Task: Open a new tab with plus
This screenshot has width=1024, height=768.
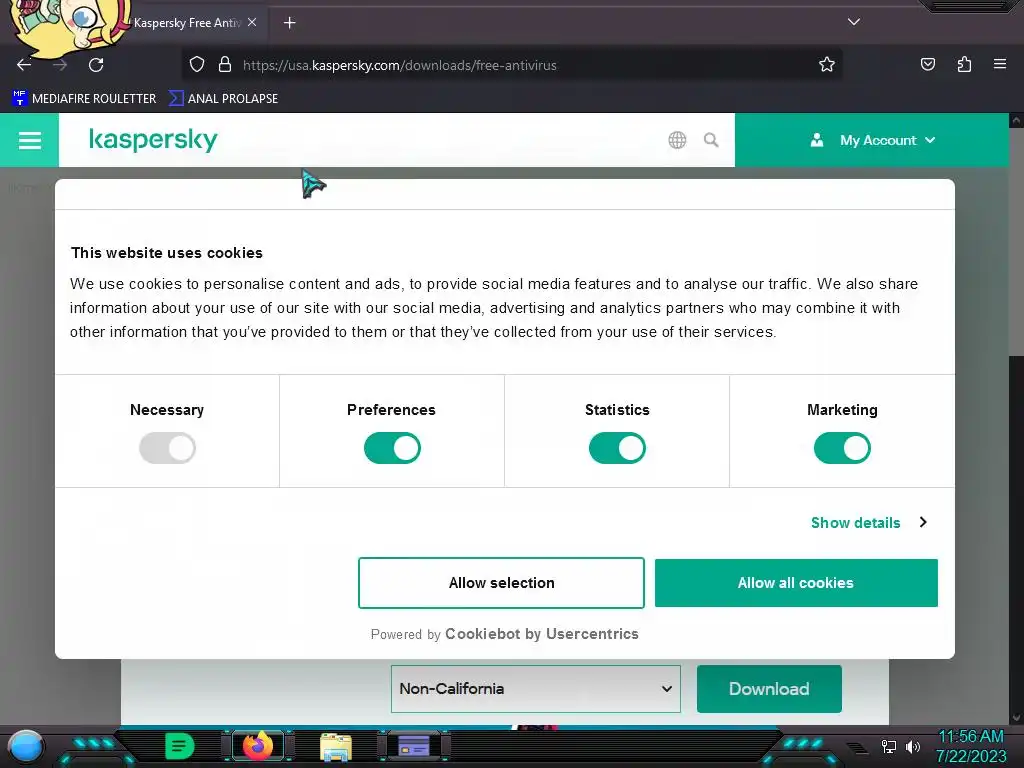Action: [289, 23]
